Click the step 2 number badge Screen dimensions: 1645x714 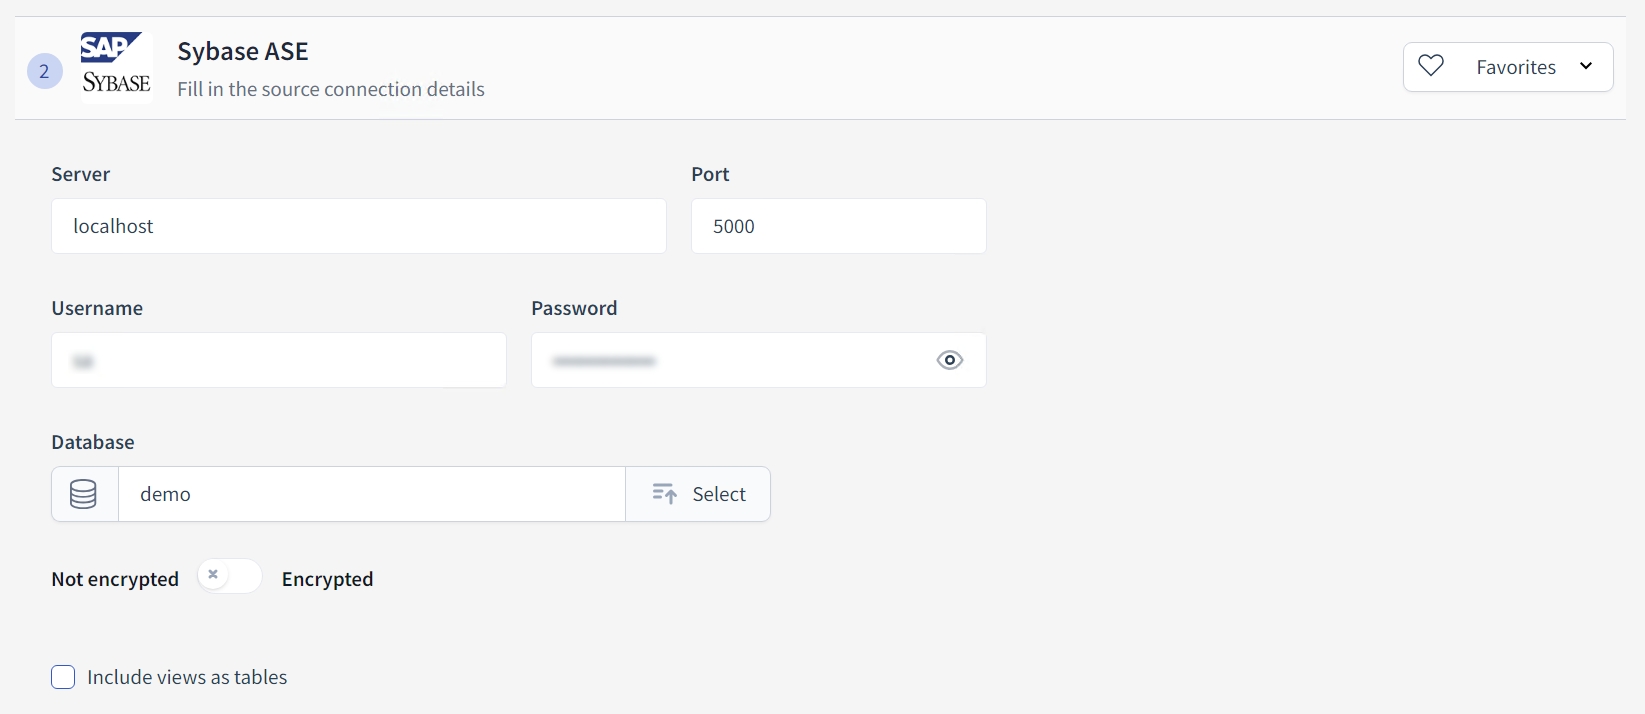point(44,71)
